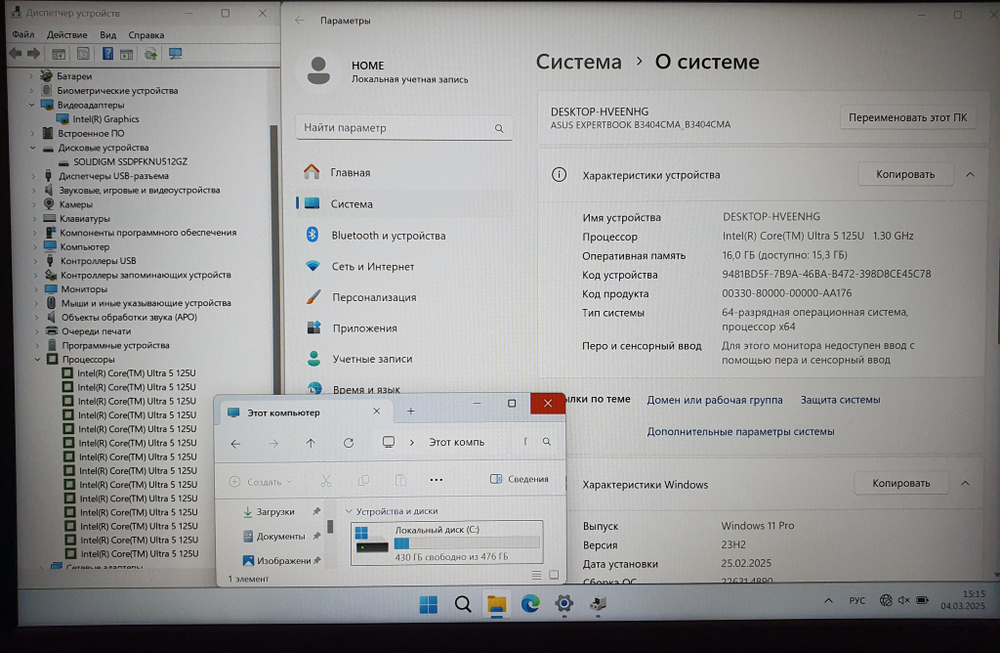Unpin Документы in quick access

pos(316,536)
